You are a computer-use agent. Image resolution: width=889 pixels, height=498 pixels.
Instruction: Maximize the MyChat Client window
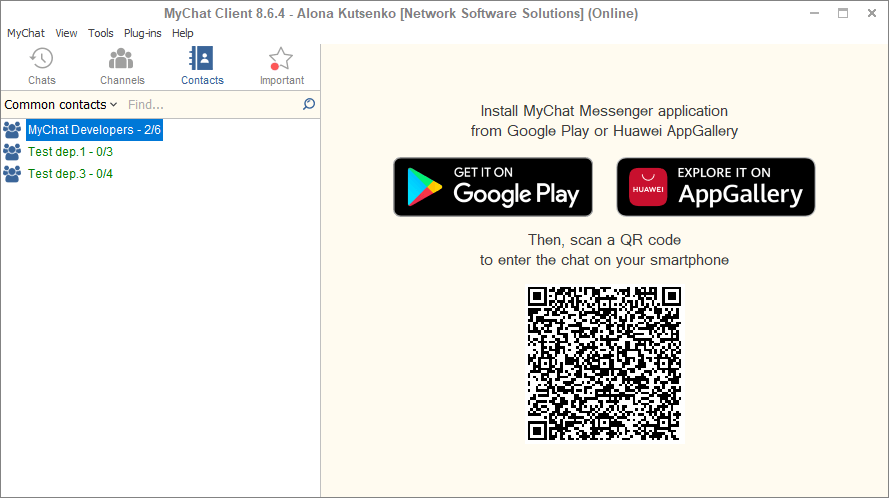pyautogui.click(x=843, y=13)
